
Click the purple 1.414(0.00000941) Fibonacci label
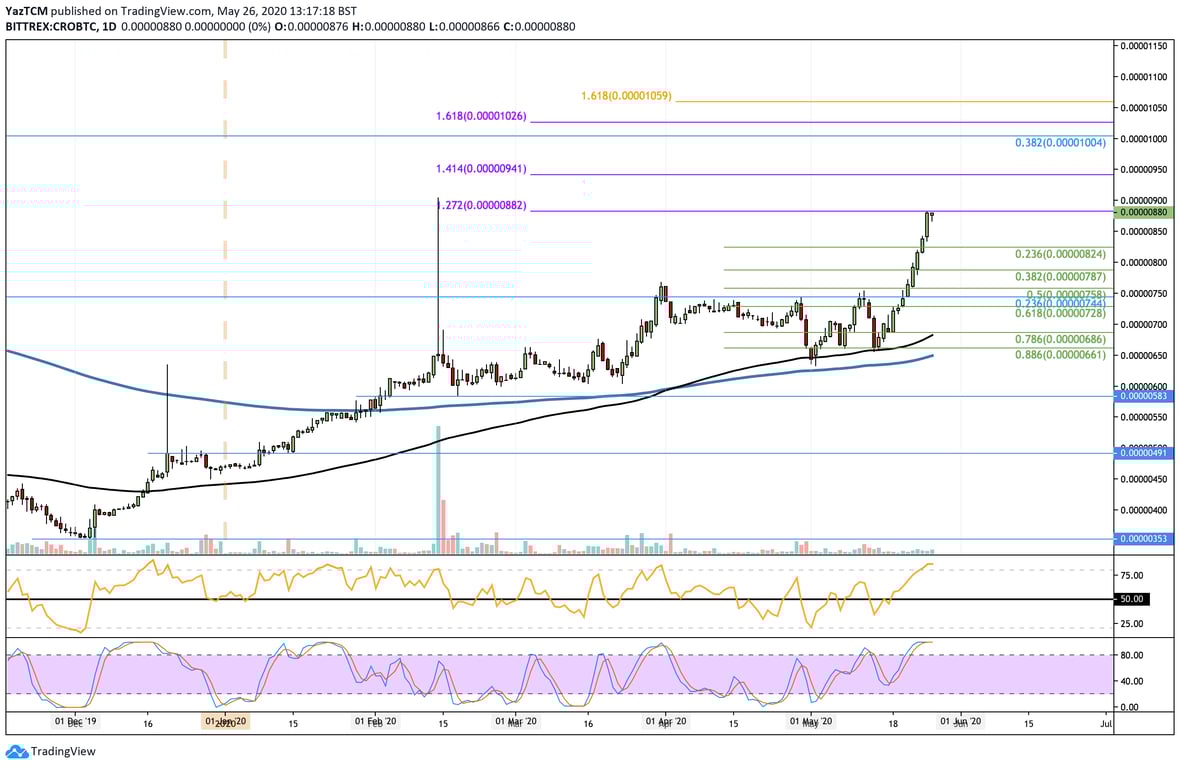pos(480,168)
